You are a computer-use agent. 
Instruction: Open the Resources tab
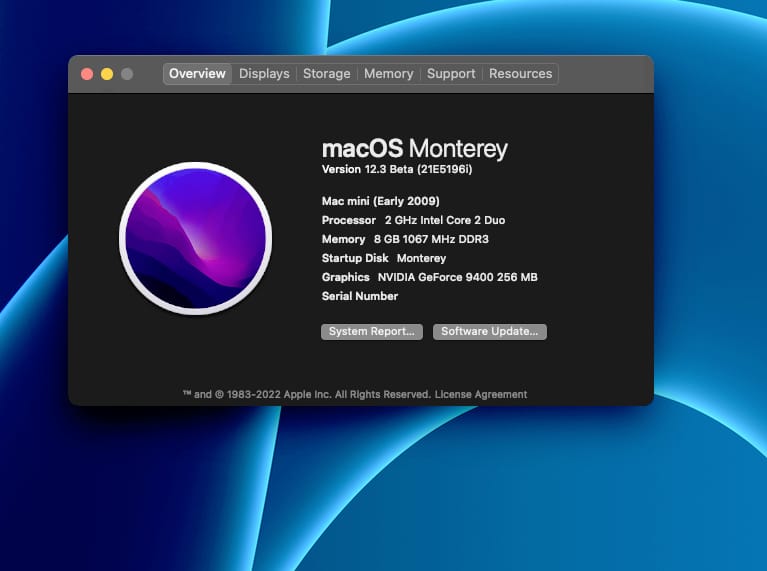[520, 74]
